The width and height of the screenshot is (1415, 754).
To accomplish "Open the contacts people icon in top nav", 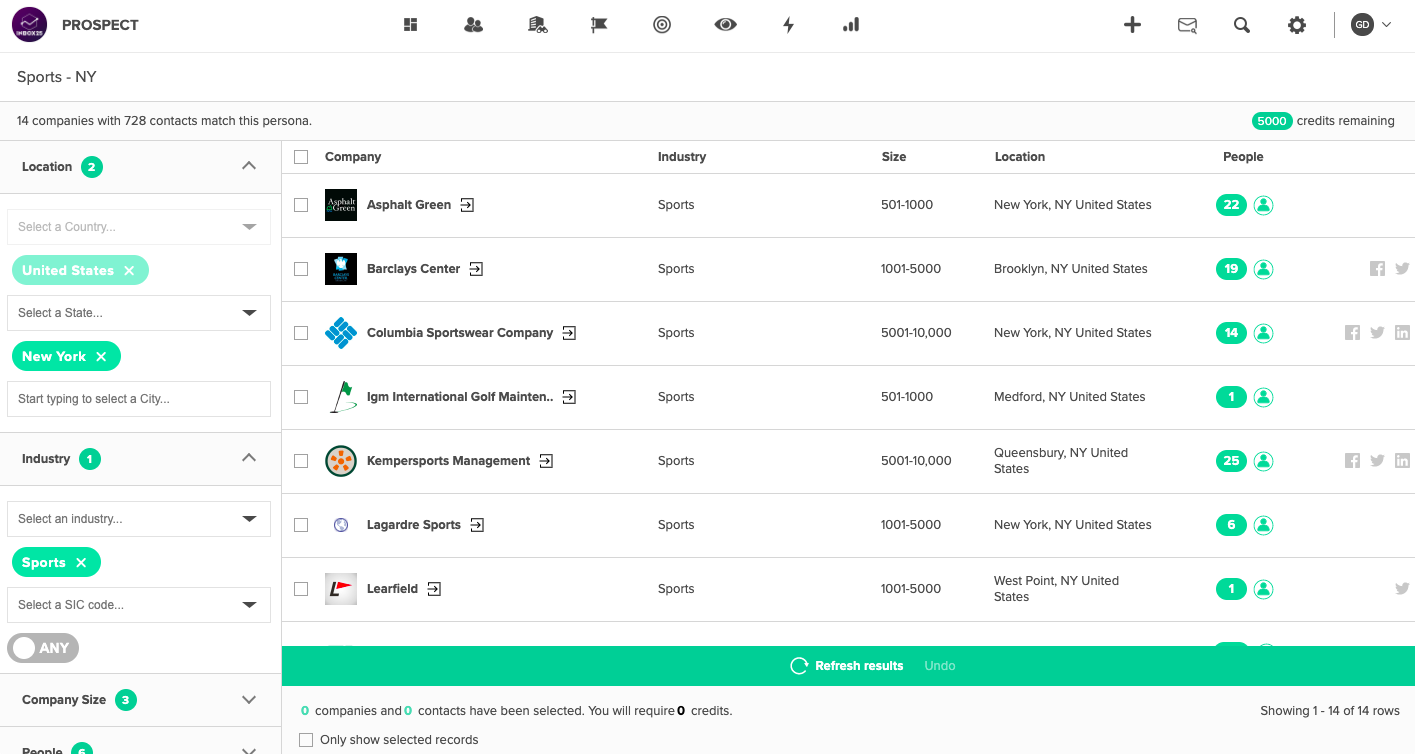I will click(474, 25).
